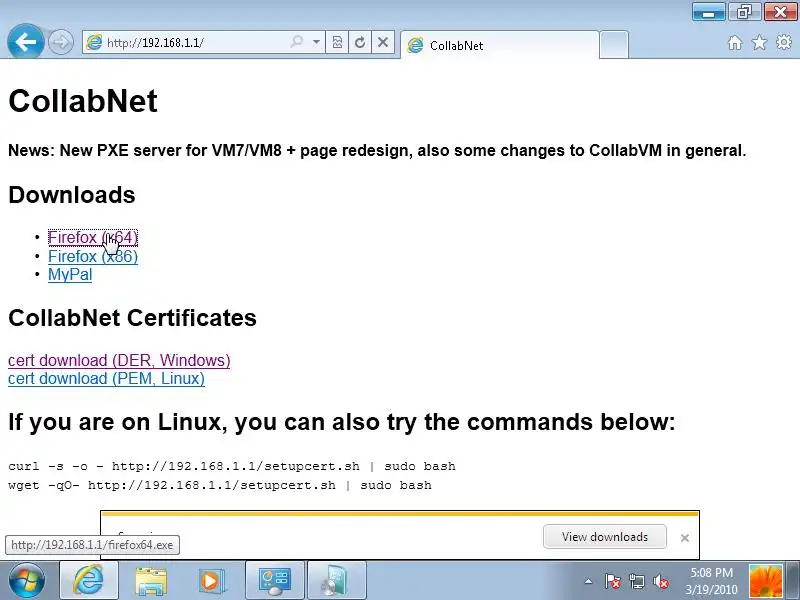The image size is (800, 600).
Task: Open the Windows Start menu
Action: 27,581
